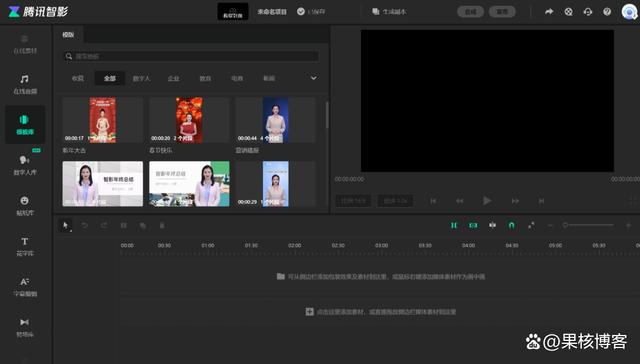640x364 pixels.
Task: Open the help question mark icon
Action: (607, 12)
